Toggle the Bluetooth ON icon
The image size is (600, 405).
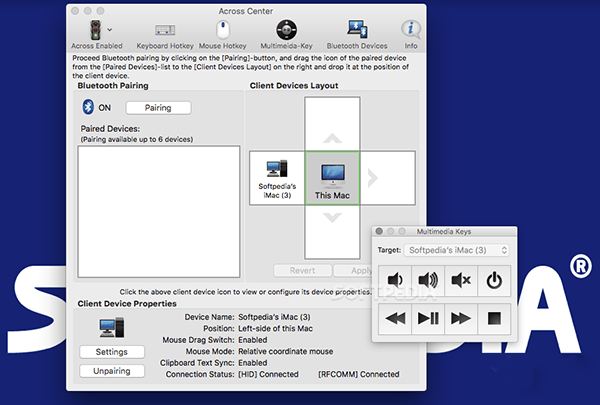pyautogui.click(x=88, y=107)
